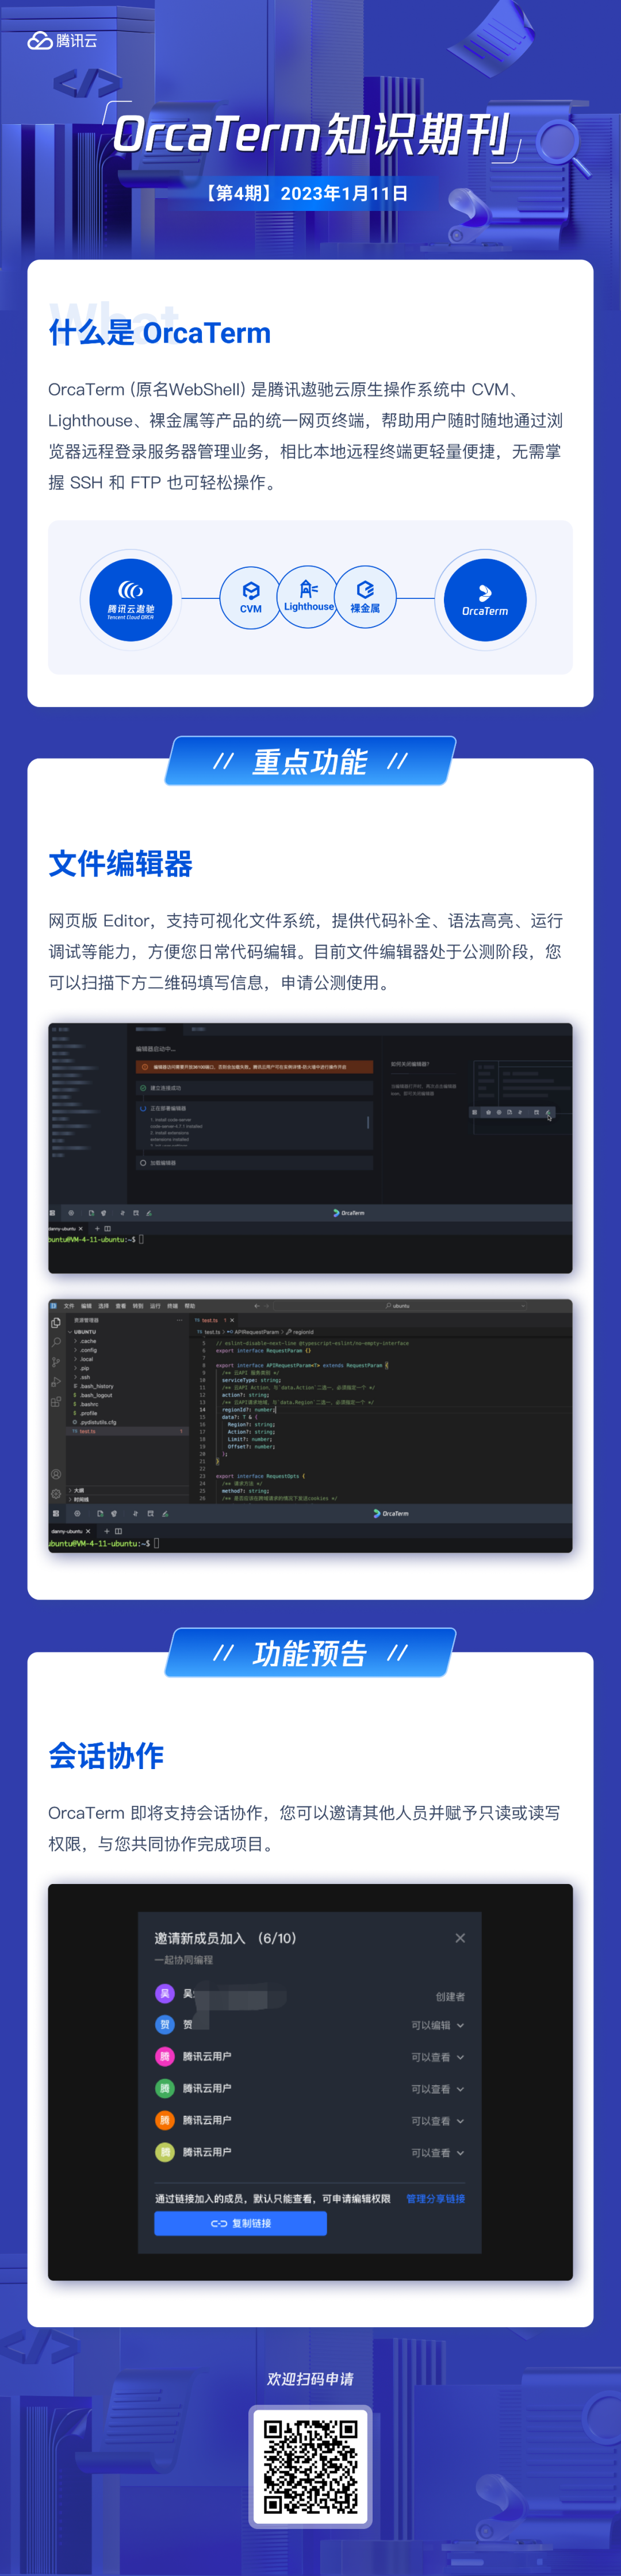Click the 创建者 label in the invite dialog
The height and width of the screenshot is (2576, 621).
(450, 1997)
